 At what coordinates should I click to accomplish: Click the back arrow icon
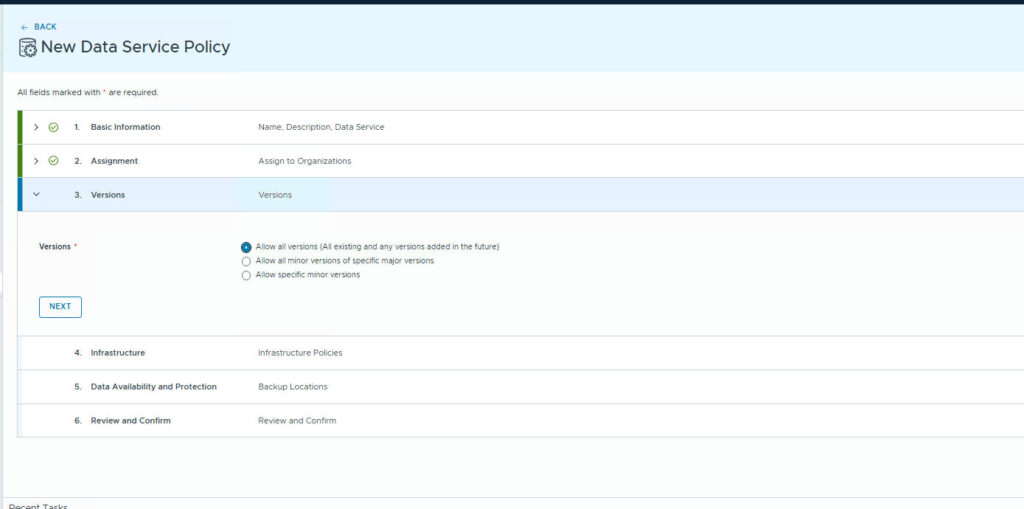[x=24, y=27]
